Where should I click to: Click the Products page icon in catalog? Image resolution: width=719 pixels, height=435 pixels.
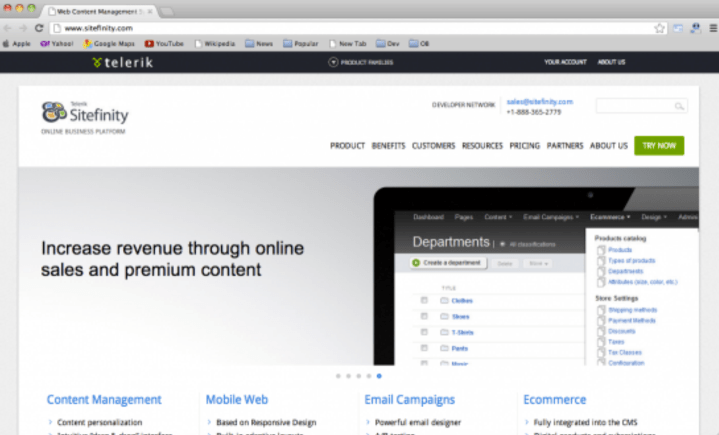pos(601,250)
